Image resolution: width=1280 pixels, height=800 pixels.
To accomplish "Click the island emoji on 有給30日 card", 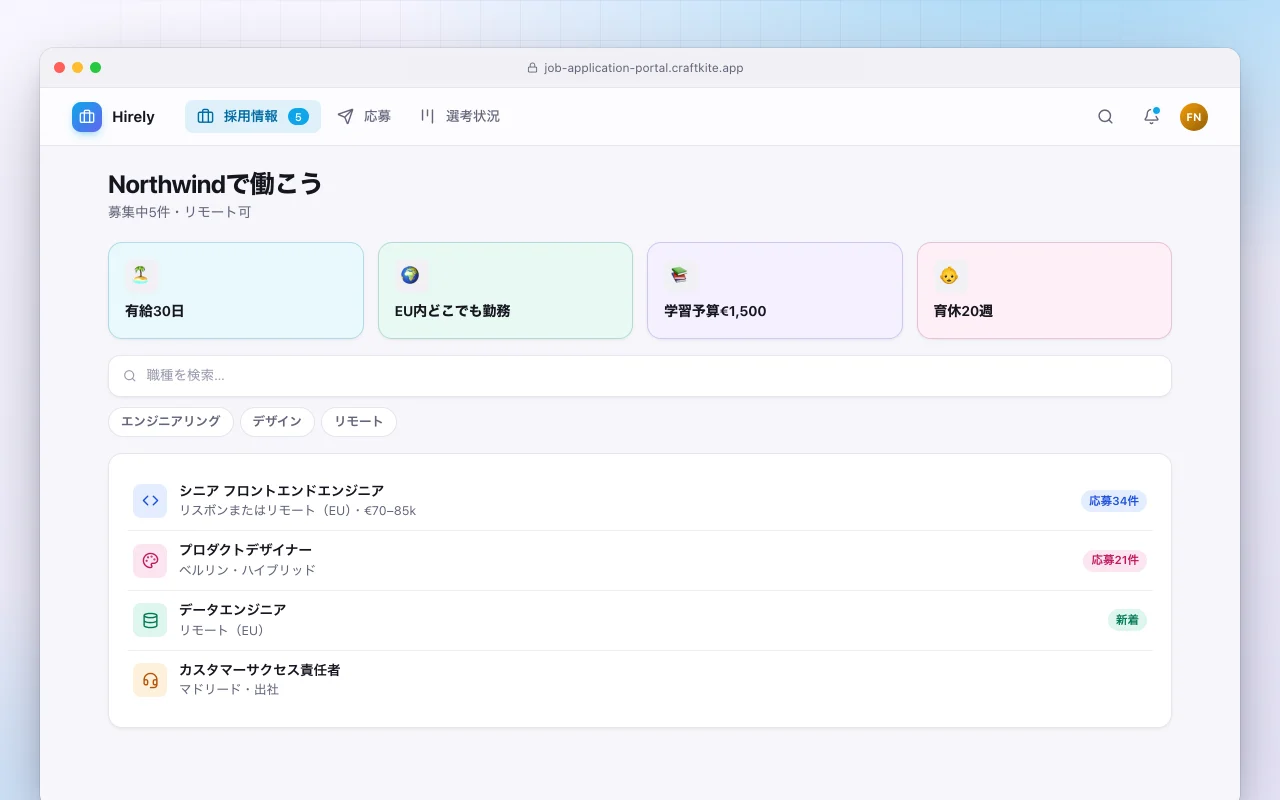I will (141, 275).
